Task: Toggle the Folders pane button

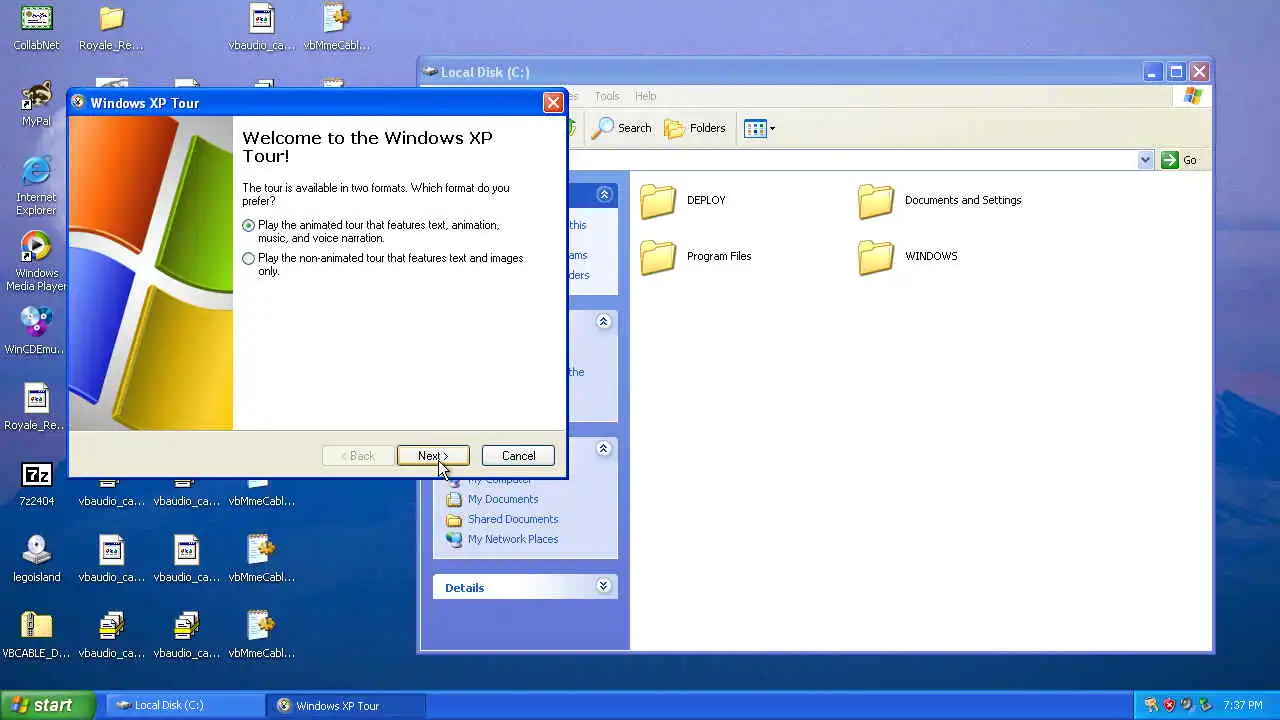Action: pyautogui.click(x=695, y=128)
